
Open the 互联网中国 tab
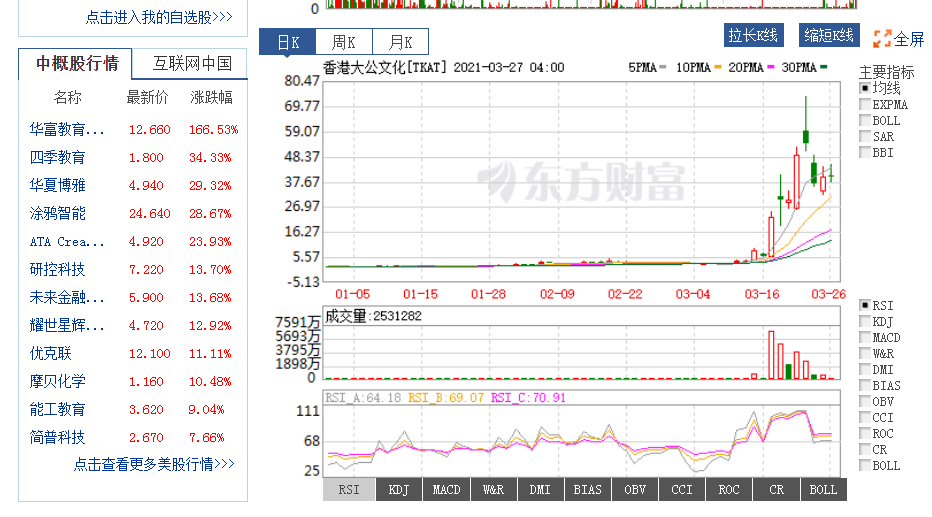192,63
